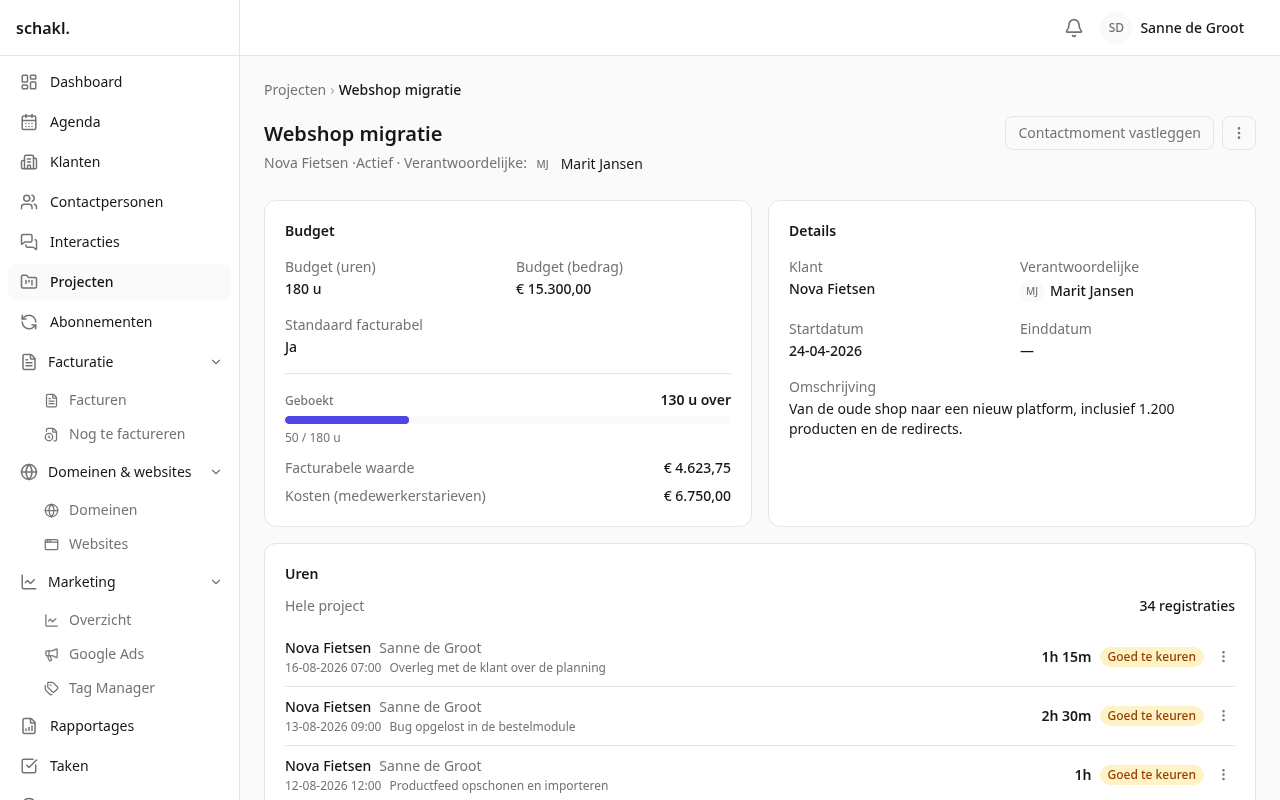Open Tag Manager sub-item
The image size is (1280, 800).
click(131, 688)
